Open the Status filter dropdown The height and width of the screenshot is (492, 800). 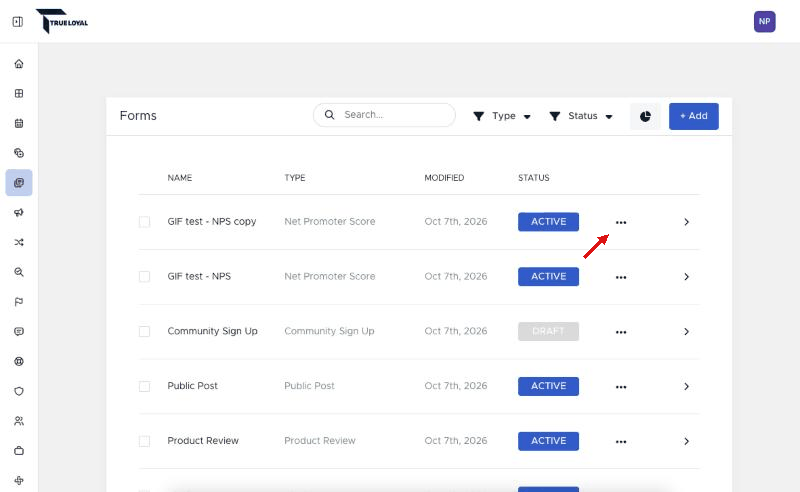pyautogui.click(x=581, y=116)
